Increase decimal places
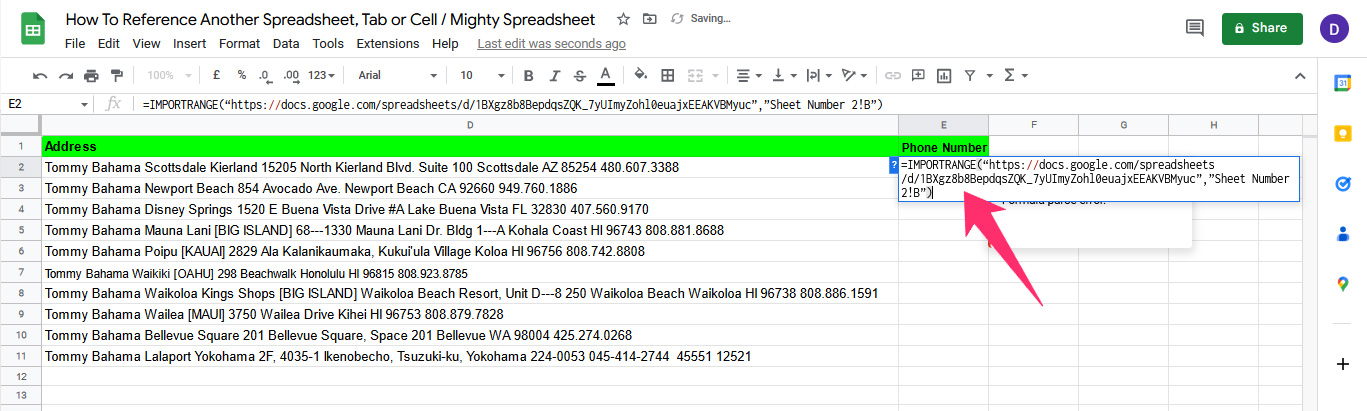The width and height of the screenshot is (1367, 411). (x=291, y=75)
